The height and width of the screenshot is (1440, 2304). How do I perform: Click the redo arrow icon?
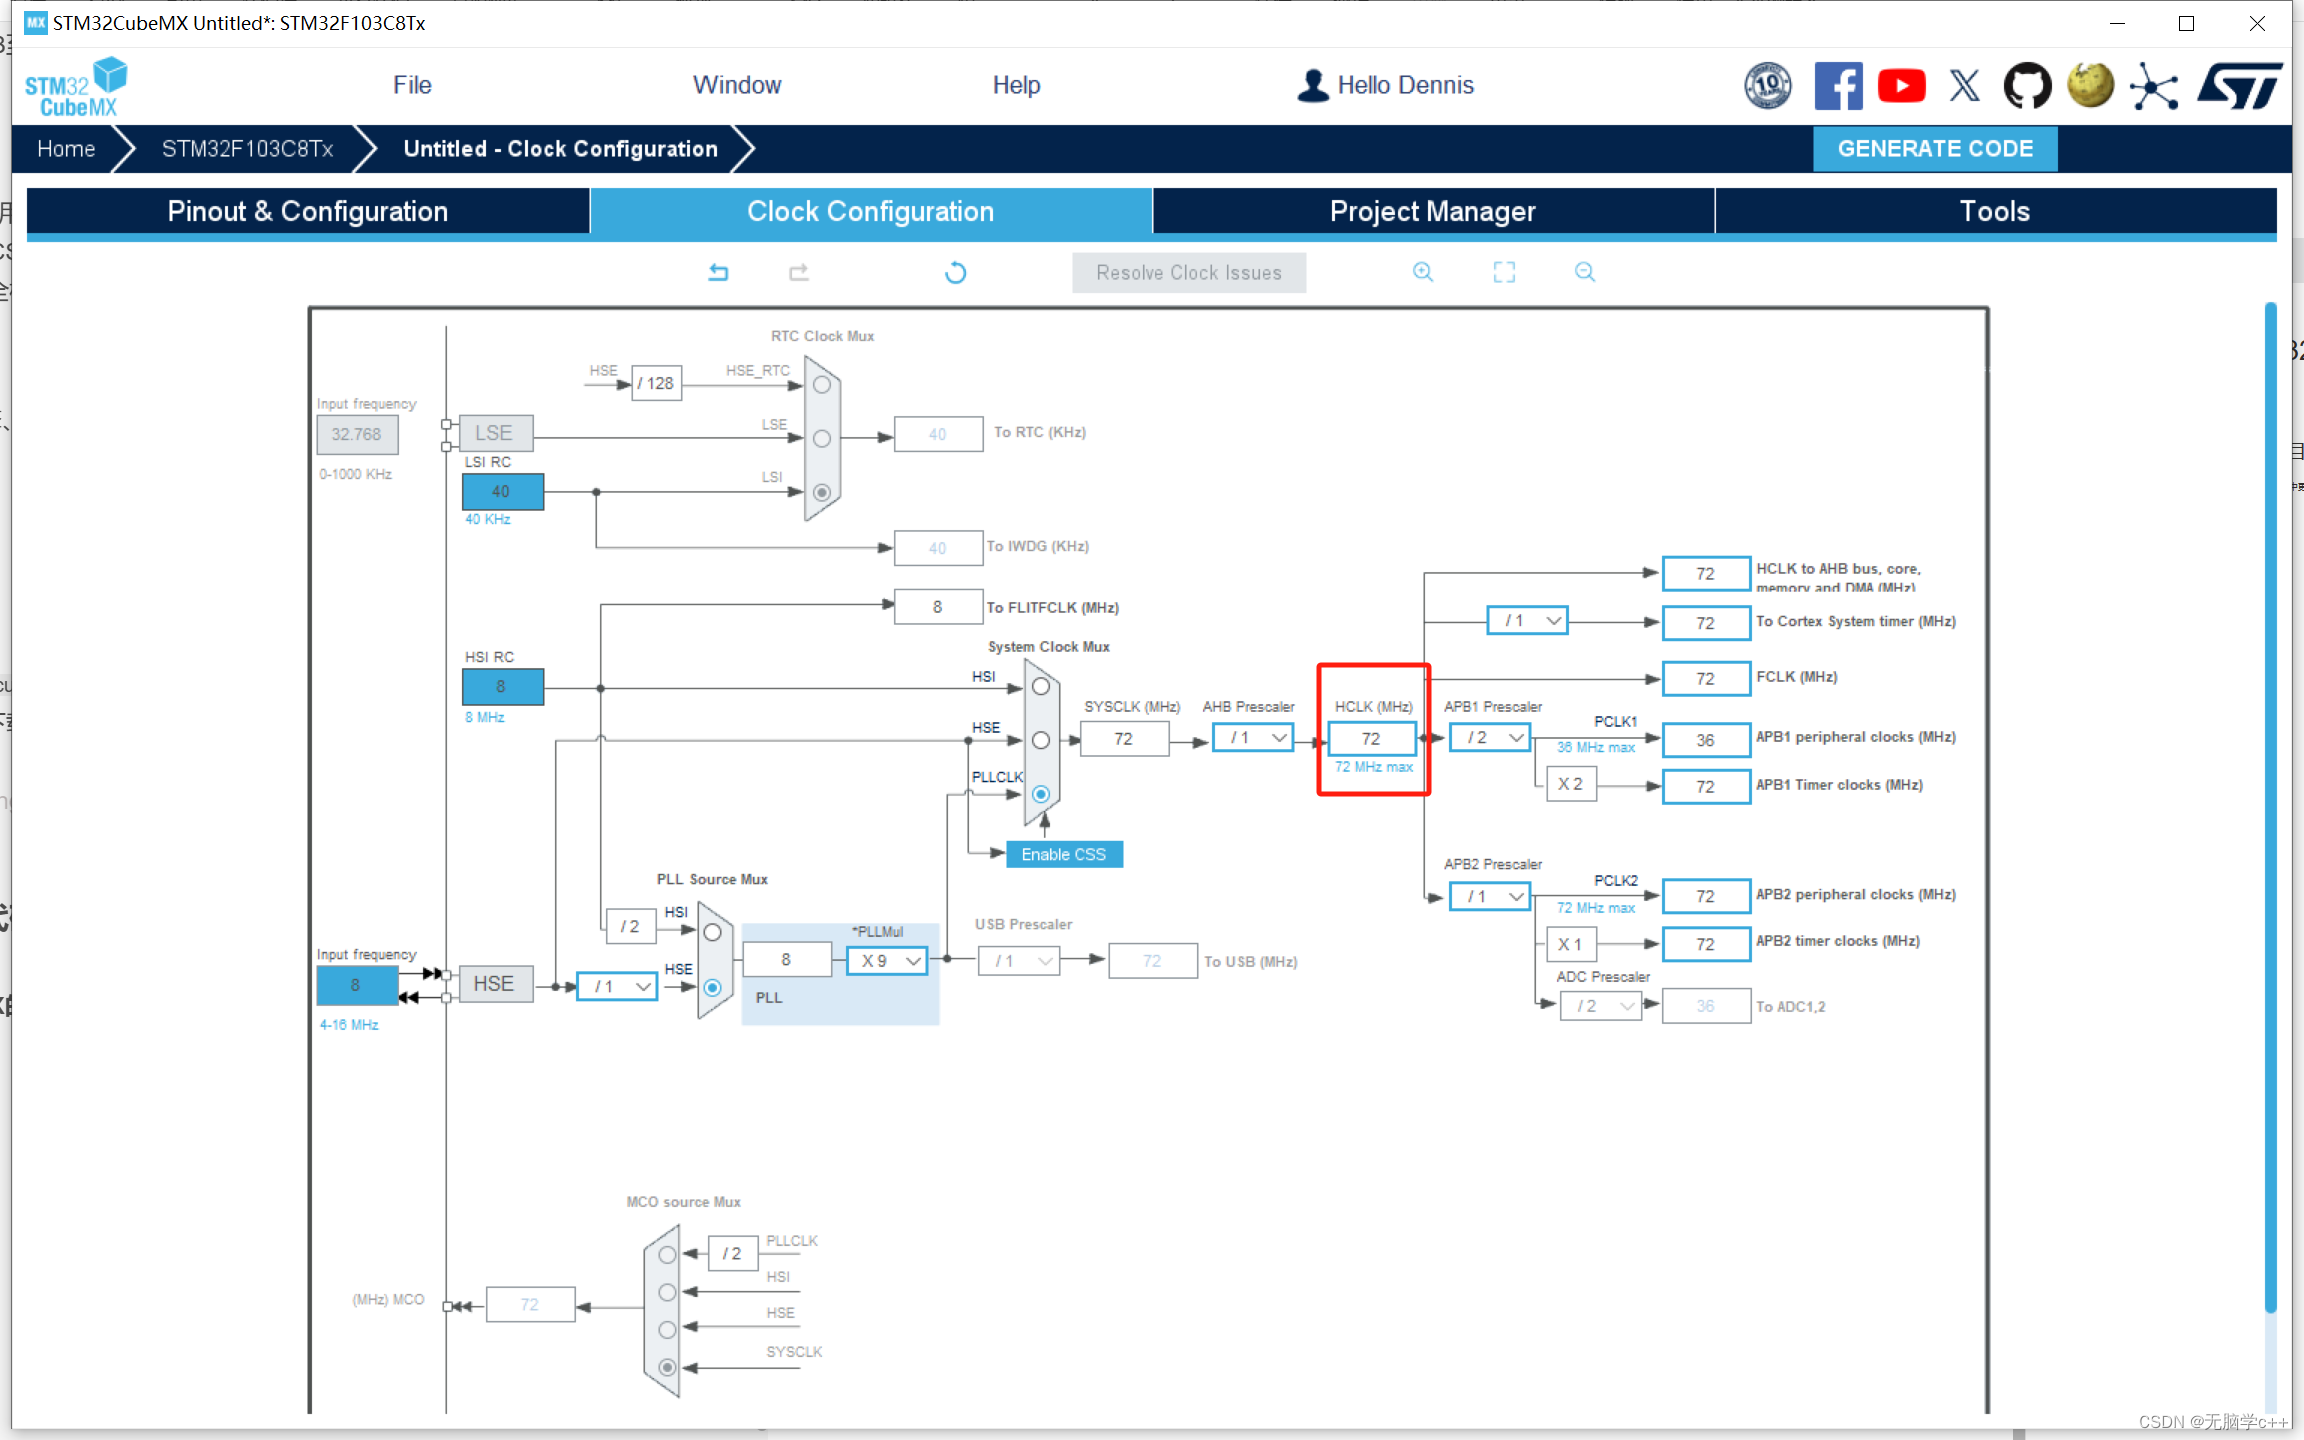(x=798, y=272)
